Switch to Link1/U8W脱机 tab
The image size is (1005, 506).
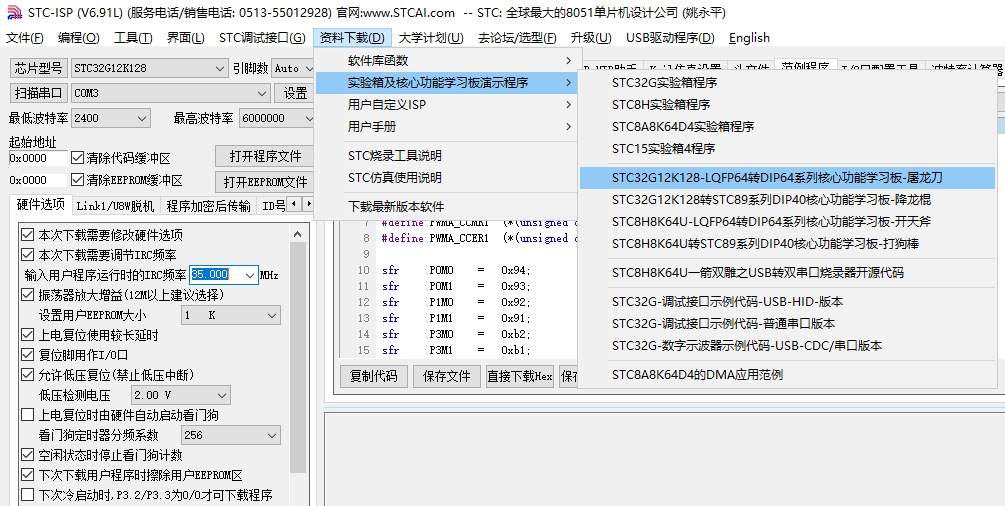[115, 206]
